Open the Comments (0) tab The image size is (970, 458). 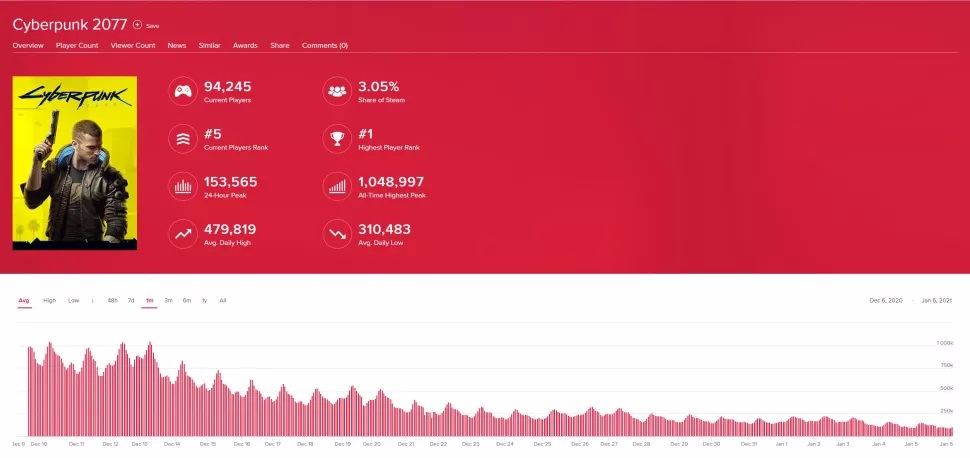click(x=325, y=45)
